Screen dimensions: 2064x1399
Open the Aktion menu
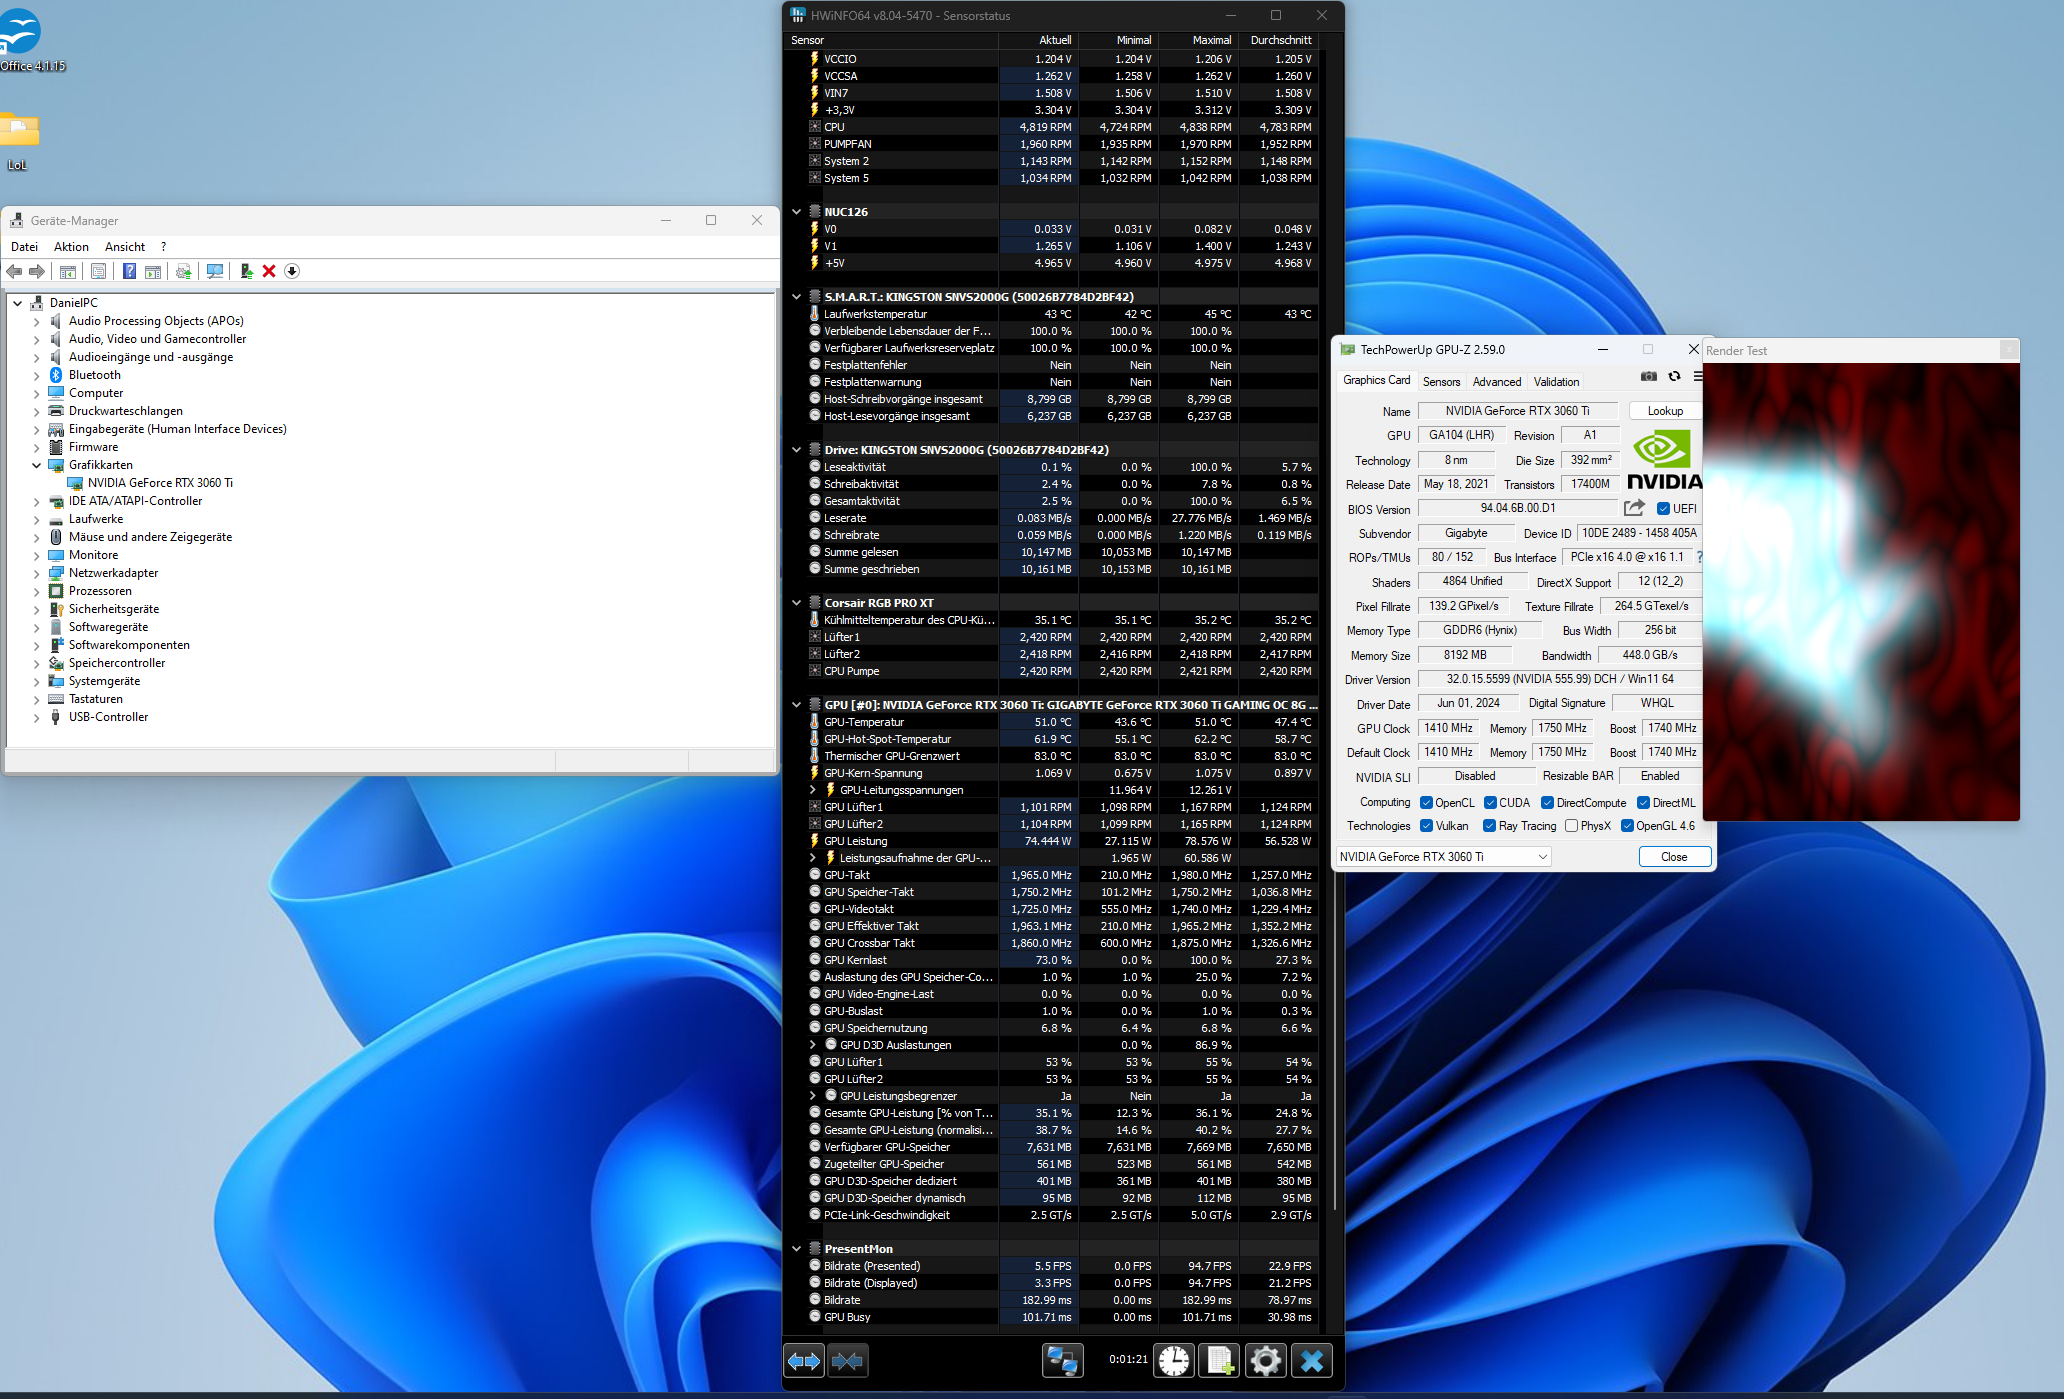point(71,247)
